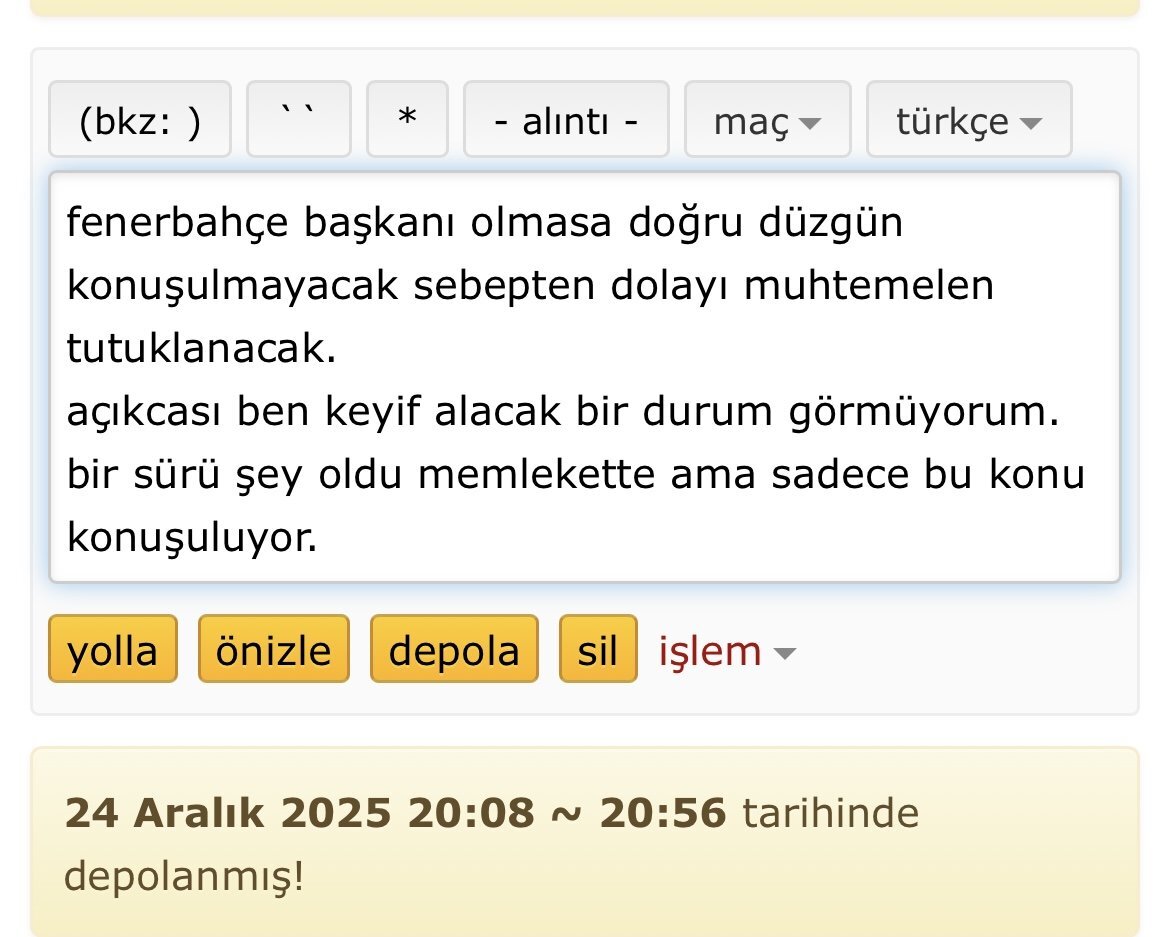Open the maç dropdown menu

767,122
